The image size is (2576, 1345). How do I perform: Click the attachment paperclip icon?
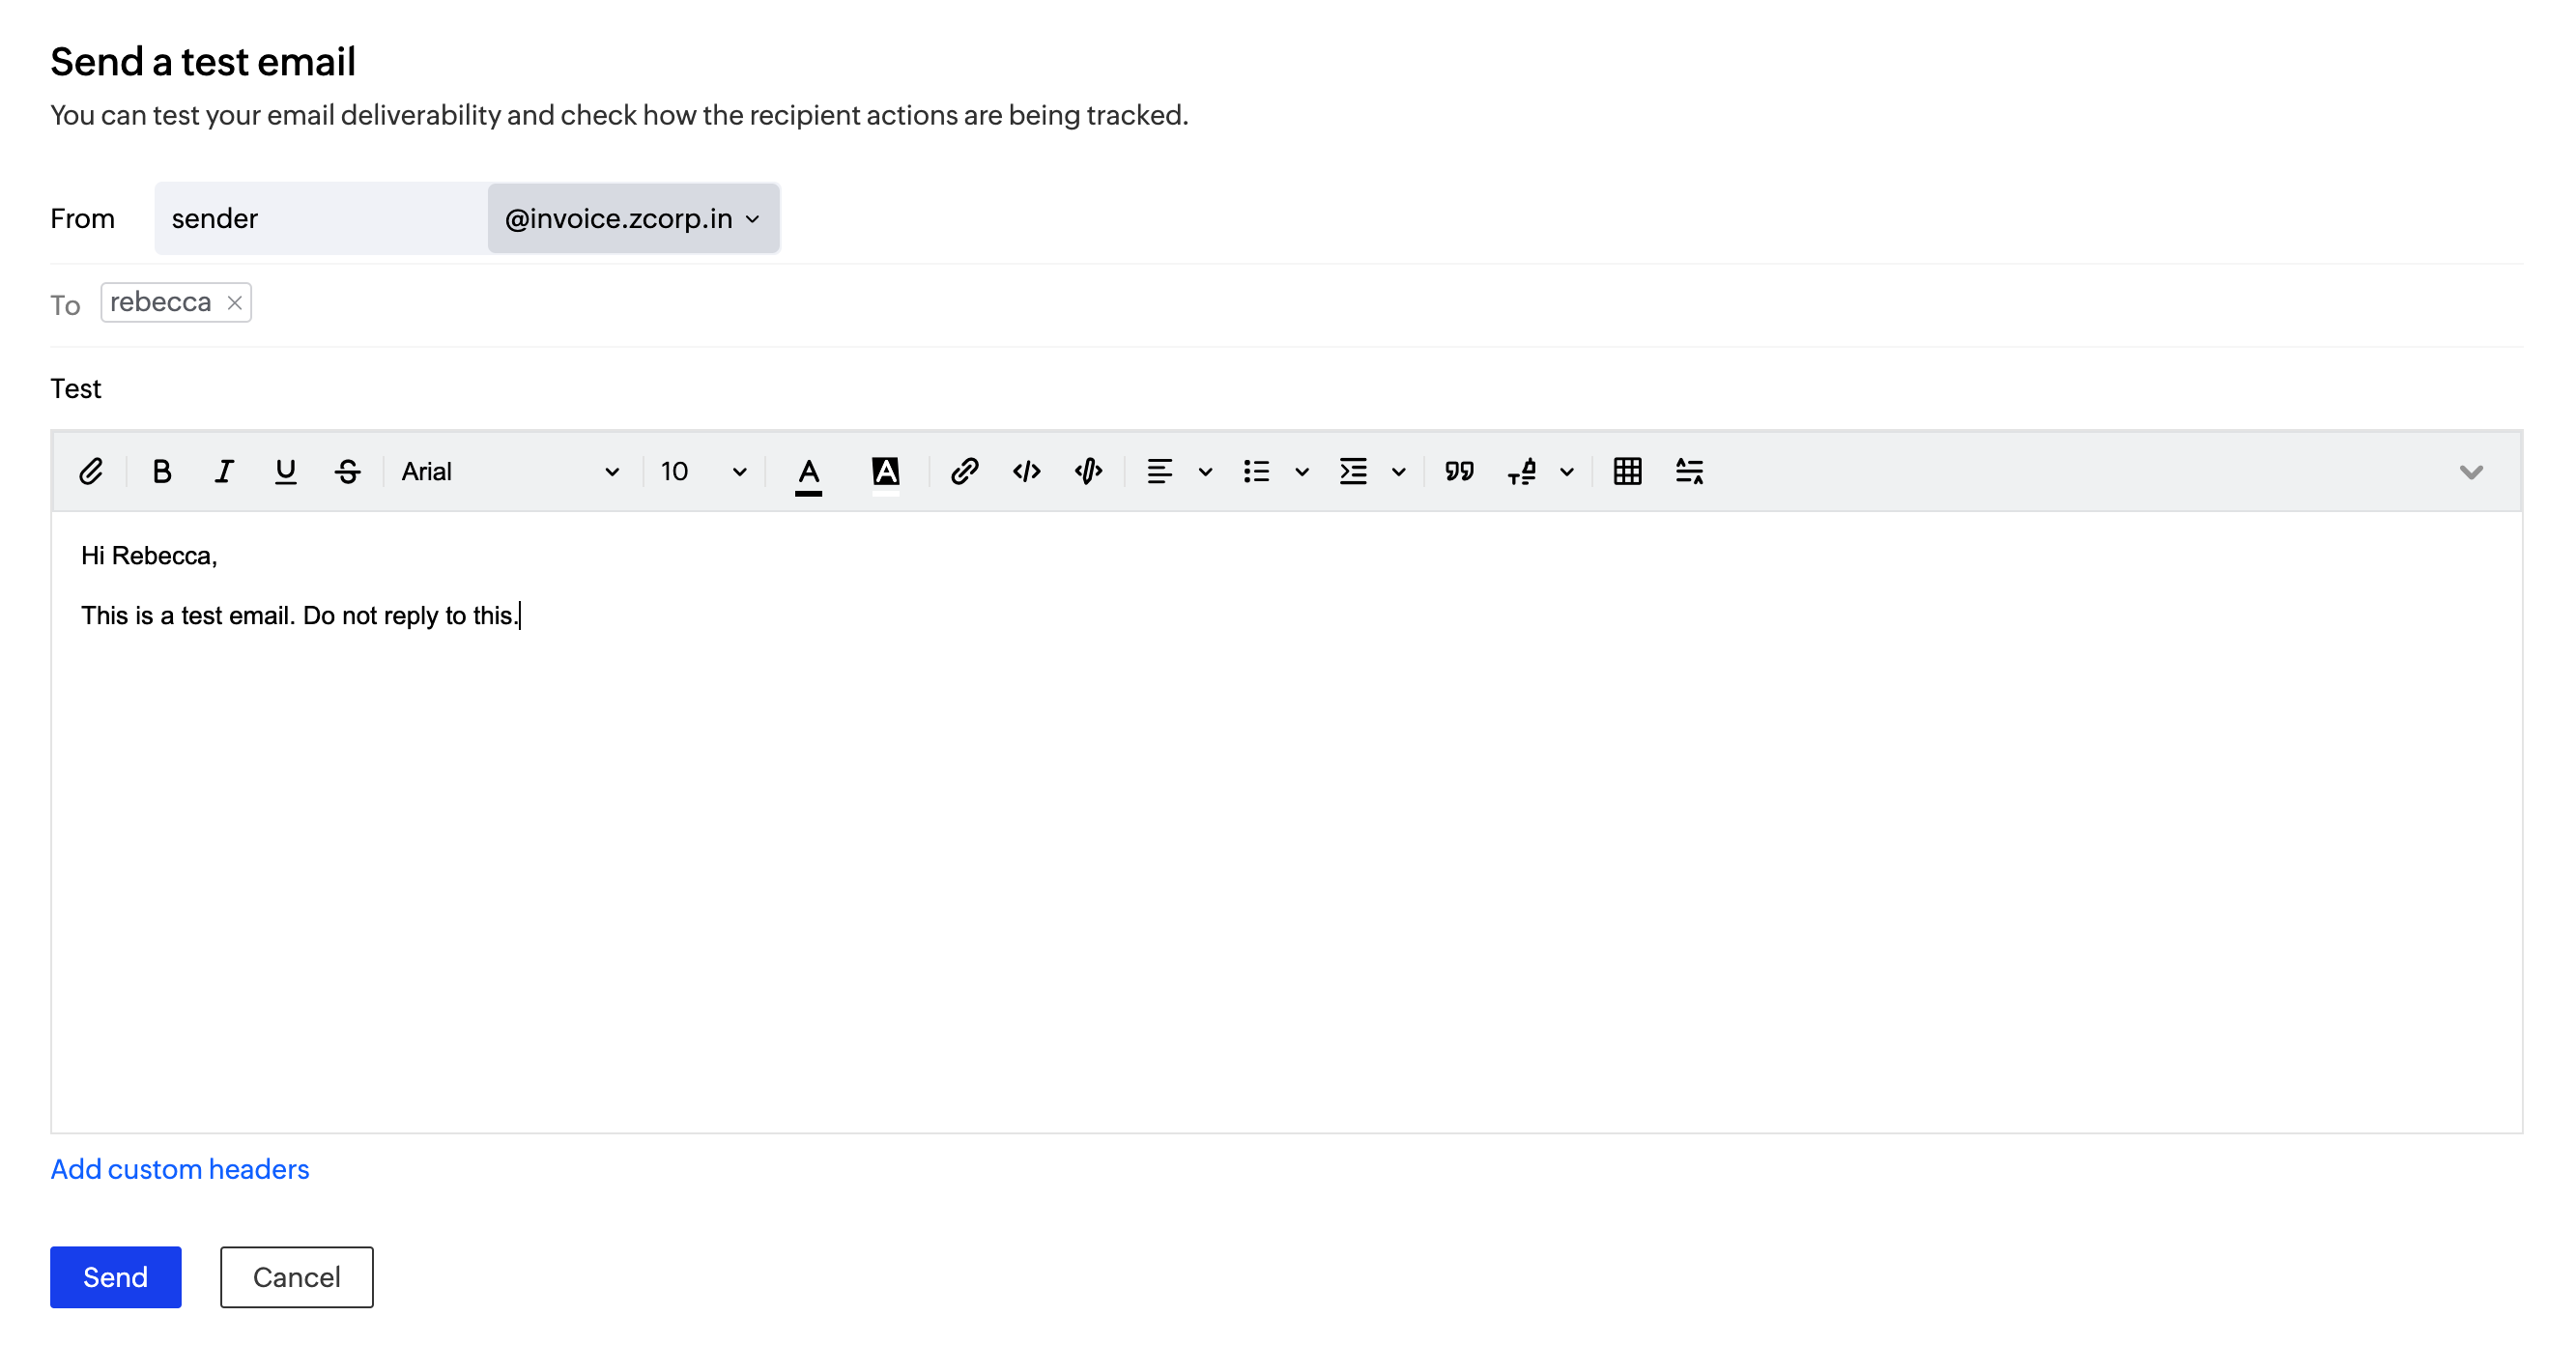(x=91, y=471)
